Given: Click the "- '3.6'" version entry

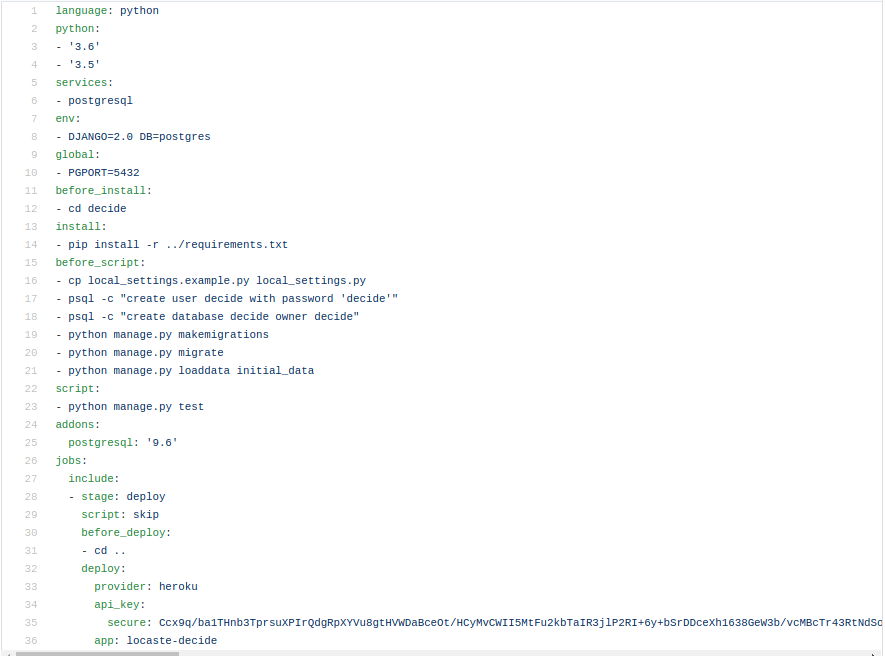Looking at the screenshot, I should [x=78, y=47].
